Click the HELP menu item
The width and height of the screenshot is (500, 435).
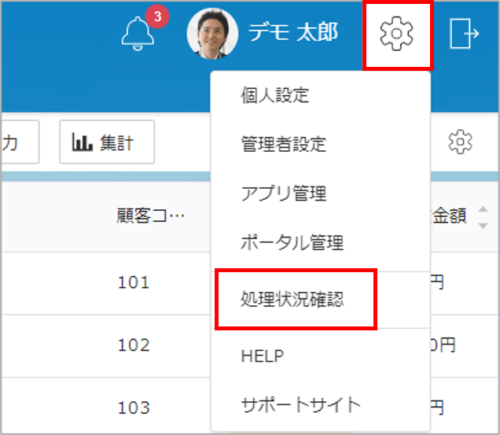click(x=262, y=356)
